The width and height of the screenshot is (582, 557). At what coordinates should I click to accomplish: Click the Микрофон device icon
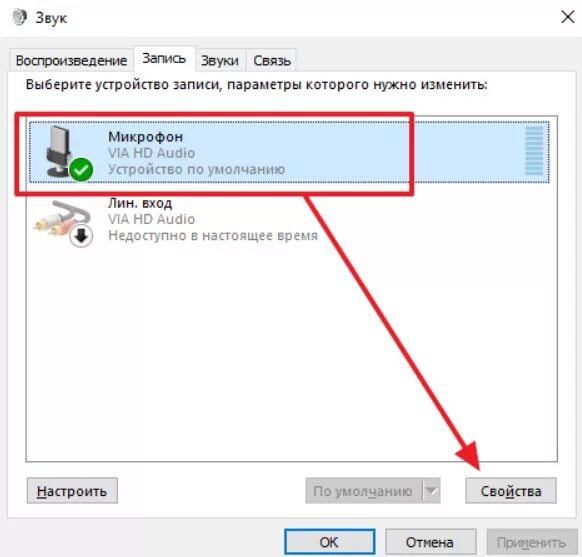(59, 152)
